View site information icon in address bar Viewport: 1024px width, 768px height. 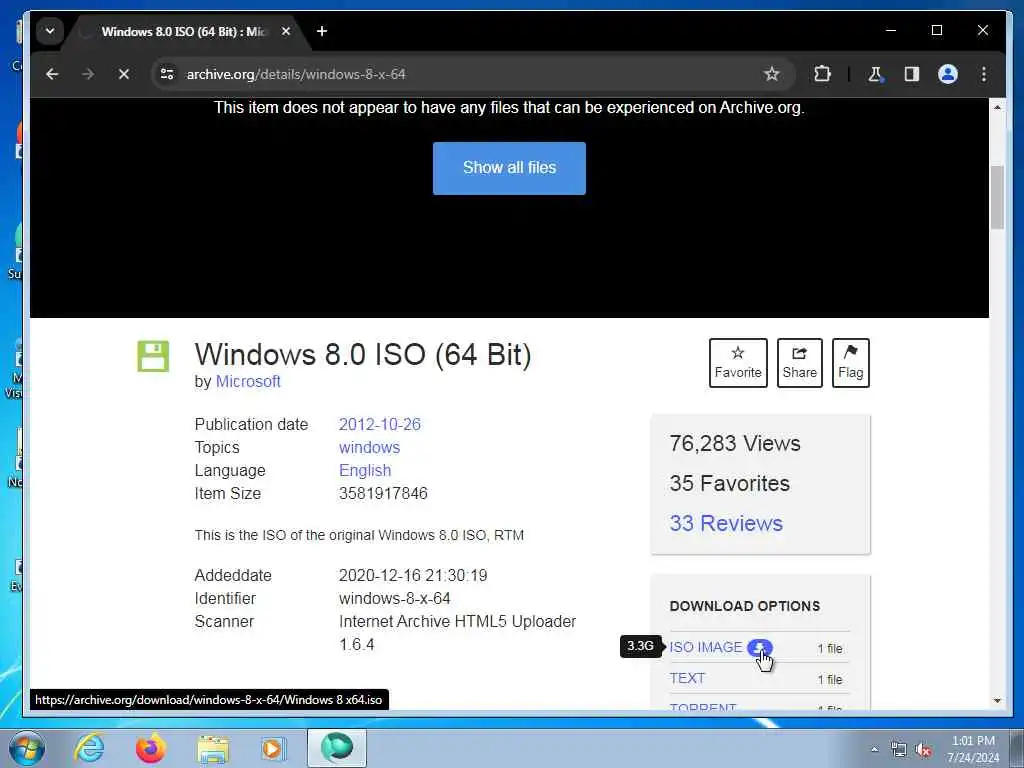coord(167,74)
